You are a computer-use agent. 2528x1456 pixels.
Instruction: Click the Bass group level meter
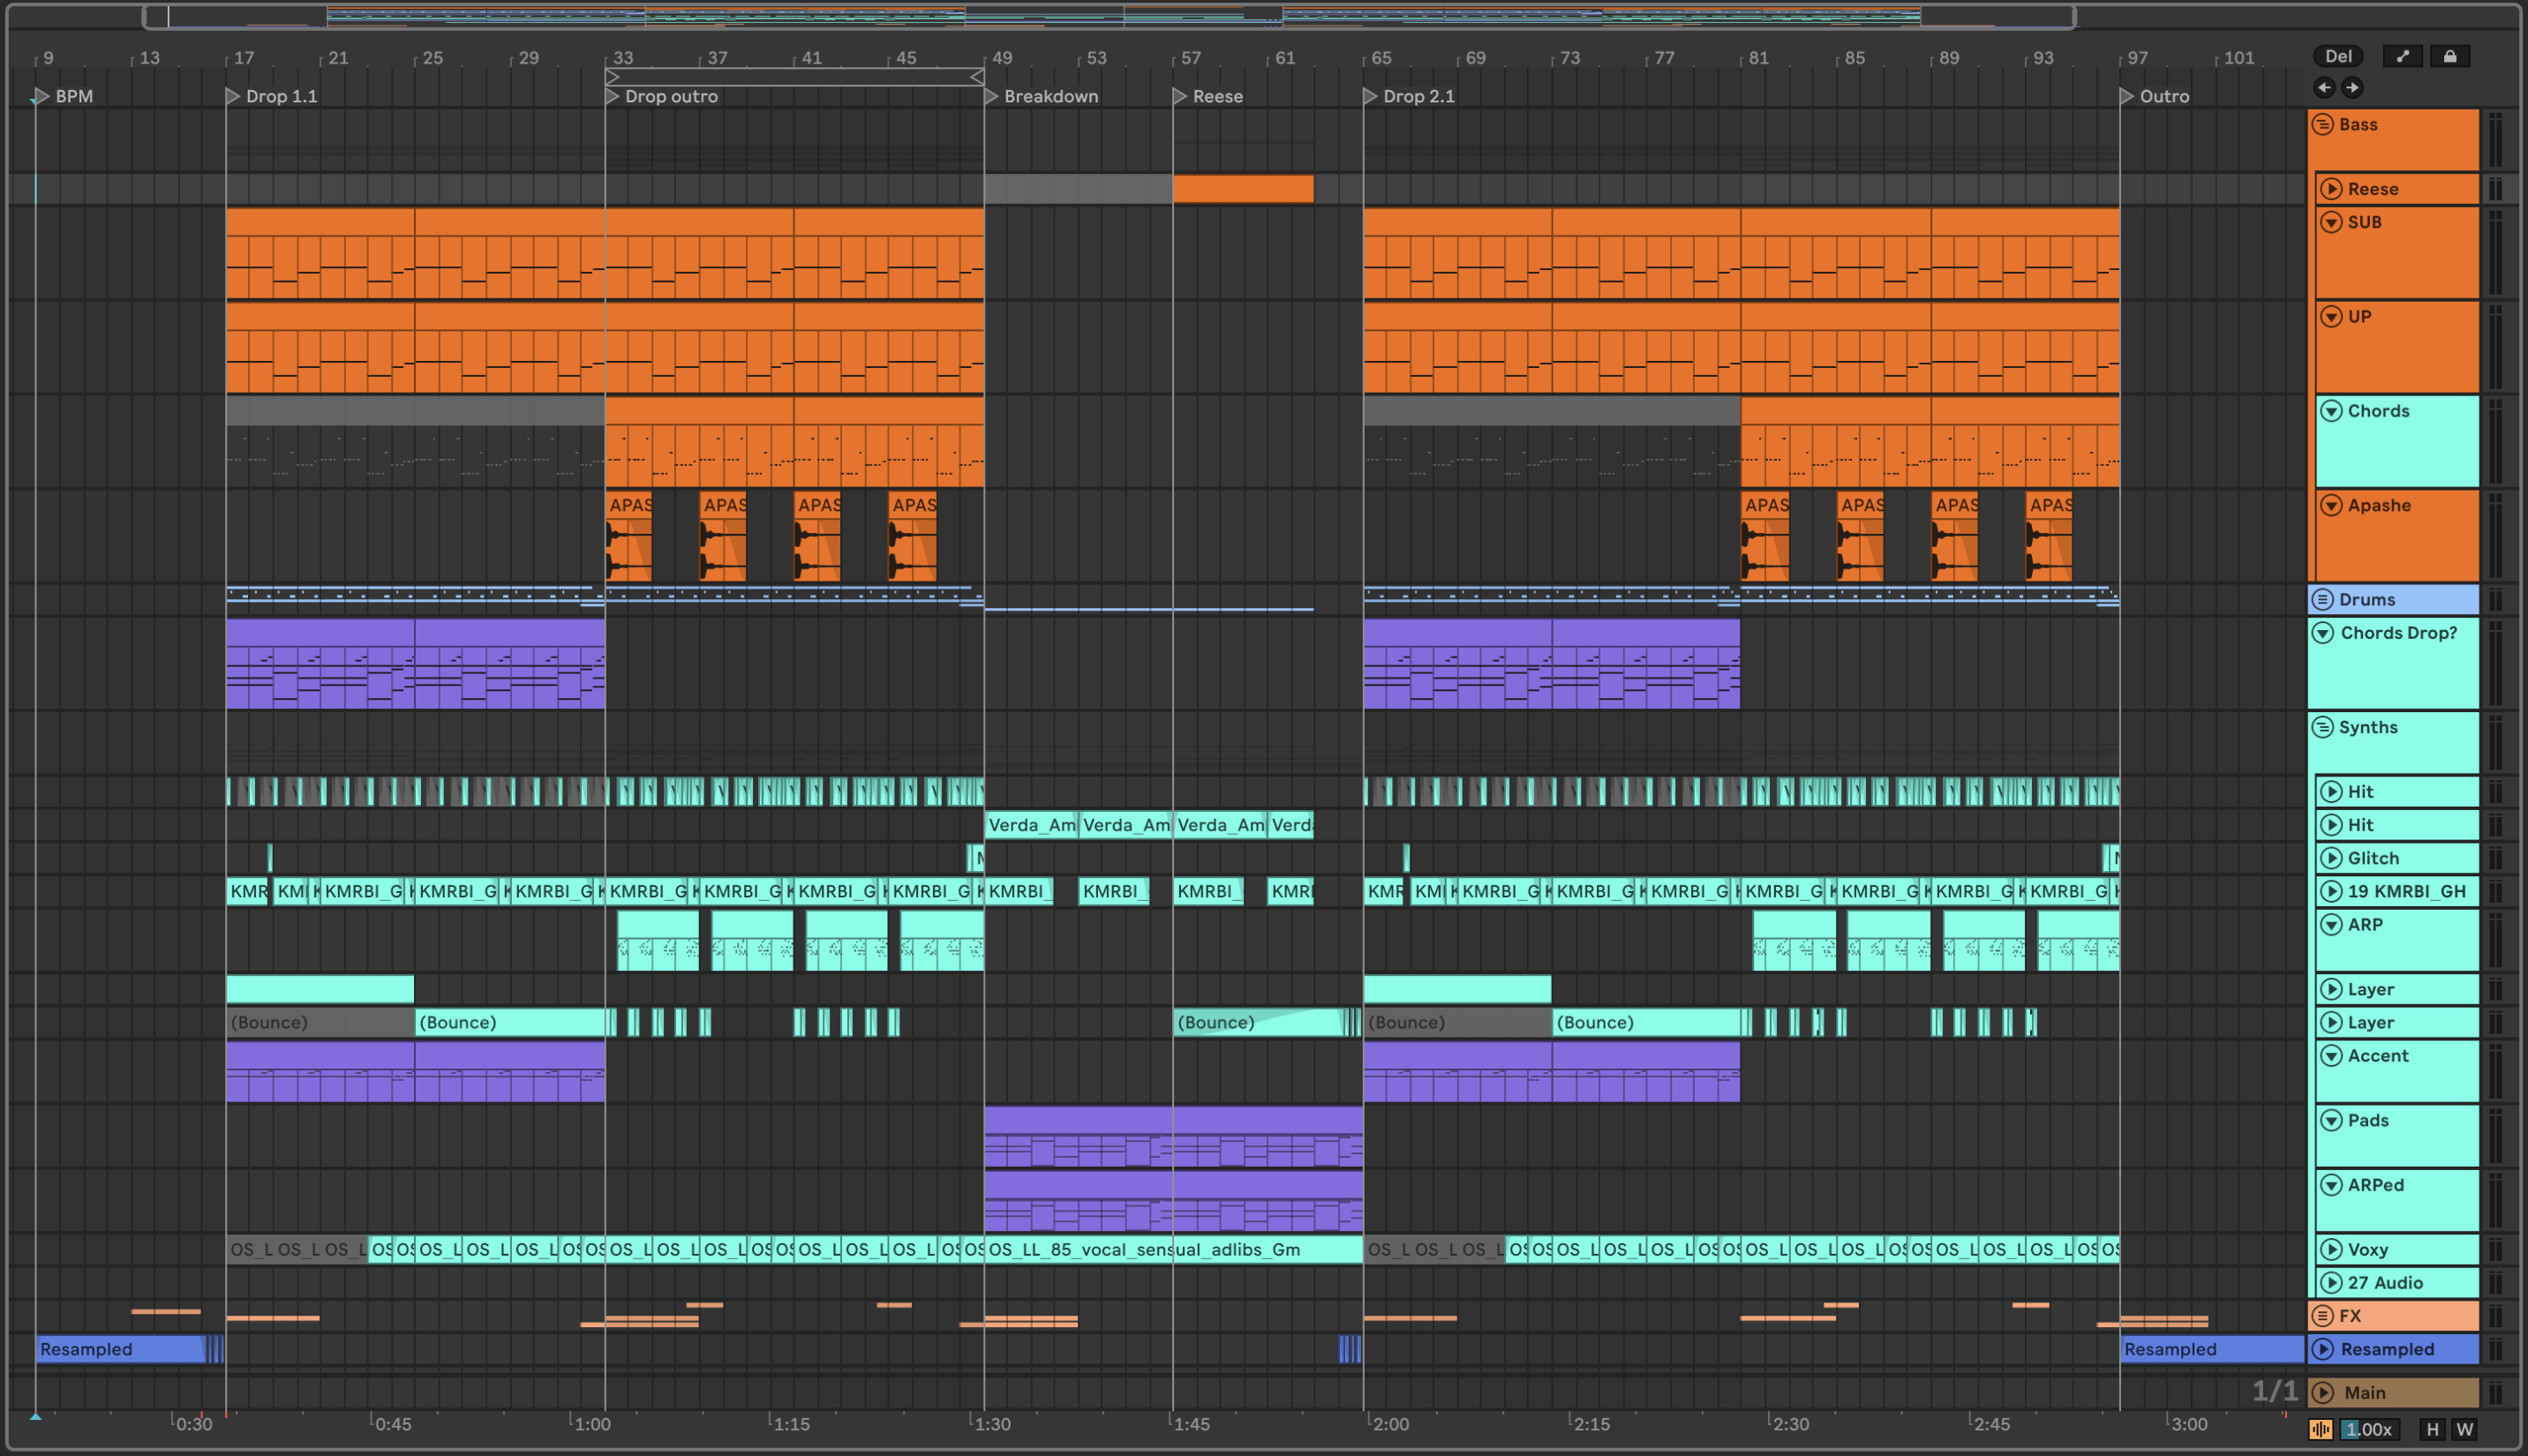pyautogui.click(x=2496, y=140)
